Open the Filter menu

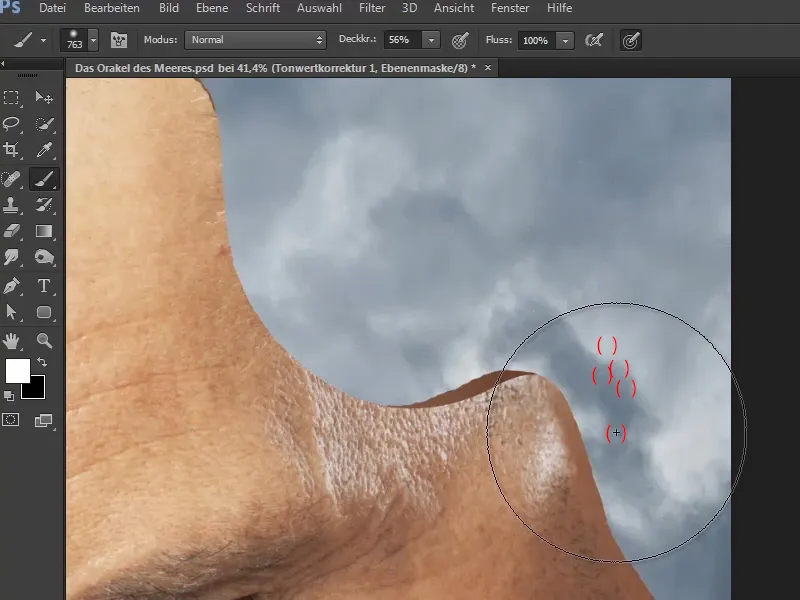[372, 8]
